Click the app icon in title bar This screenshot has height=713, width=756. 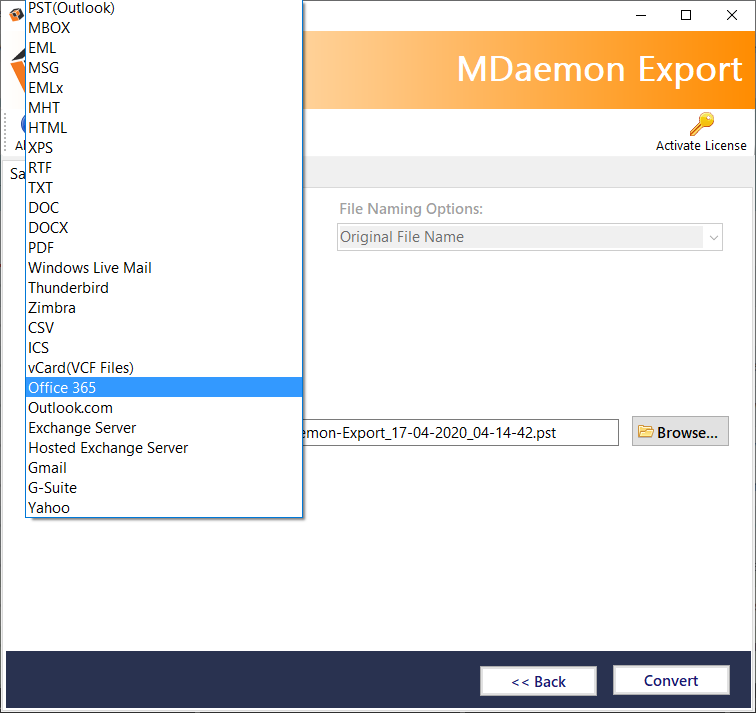(15, 14)
